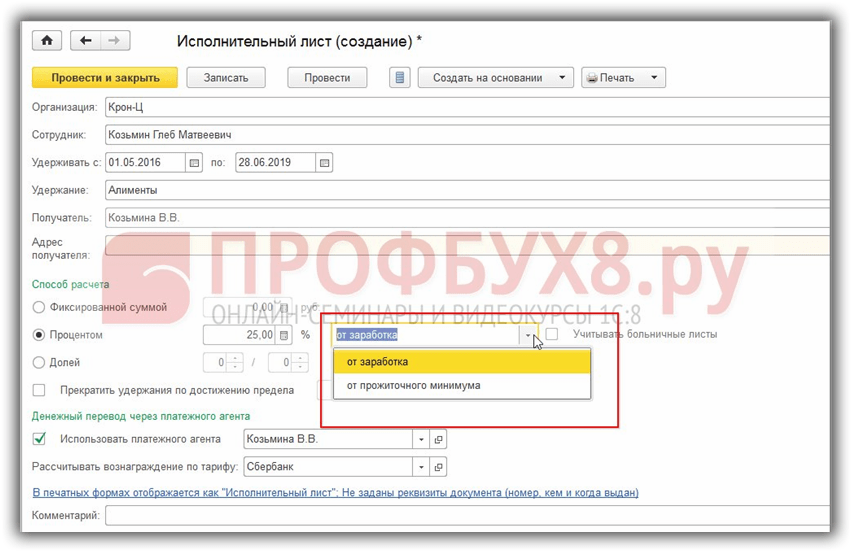Open the Козьмина В.В. payment agent record

click(x=438, y=438)
